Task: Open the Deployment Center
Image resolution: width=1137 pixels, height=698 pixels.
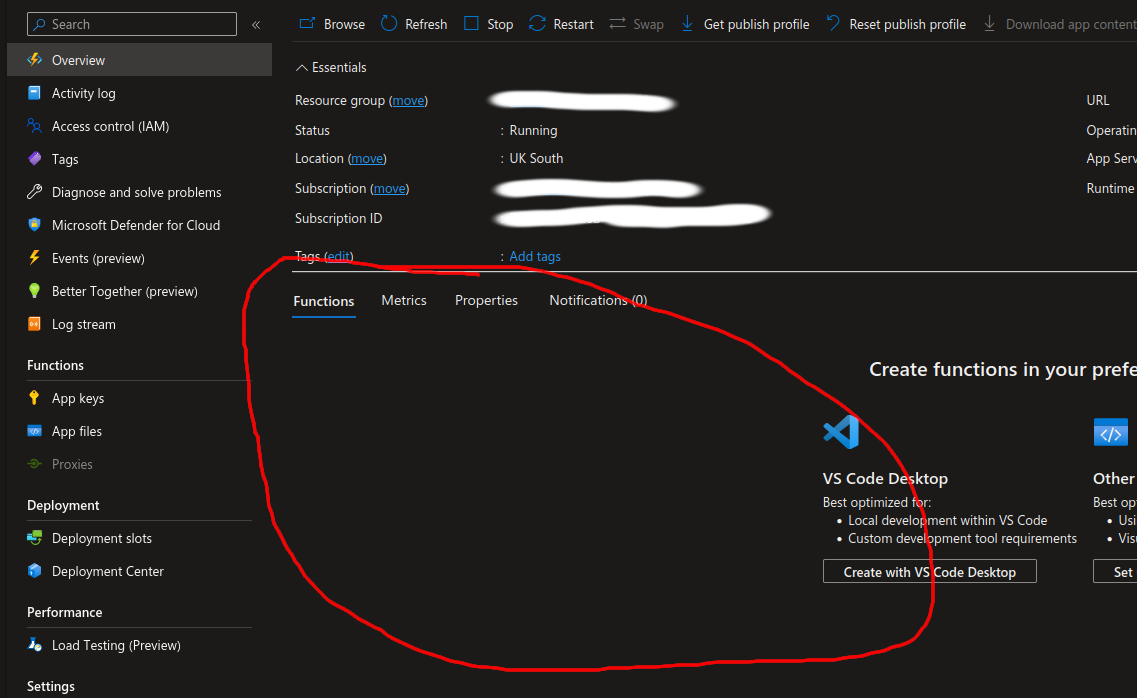Action: [108, 571]
